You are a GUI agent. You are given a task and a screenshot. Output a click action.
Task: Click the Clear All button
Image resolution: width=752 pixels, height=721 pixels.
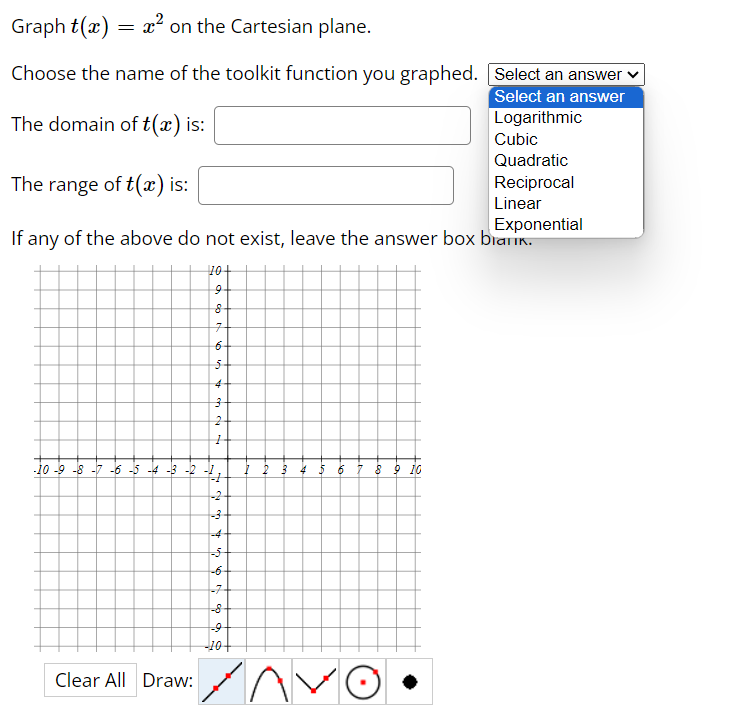pyautogui.click(x=90, y=680)
